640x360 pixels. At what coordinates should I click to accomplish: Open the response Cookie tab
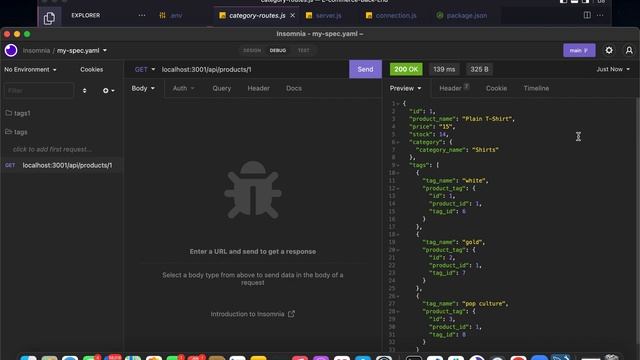pyautogui.click(x=496, y=88)
